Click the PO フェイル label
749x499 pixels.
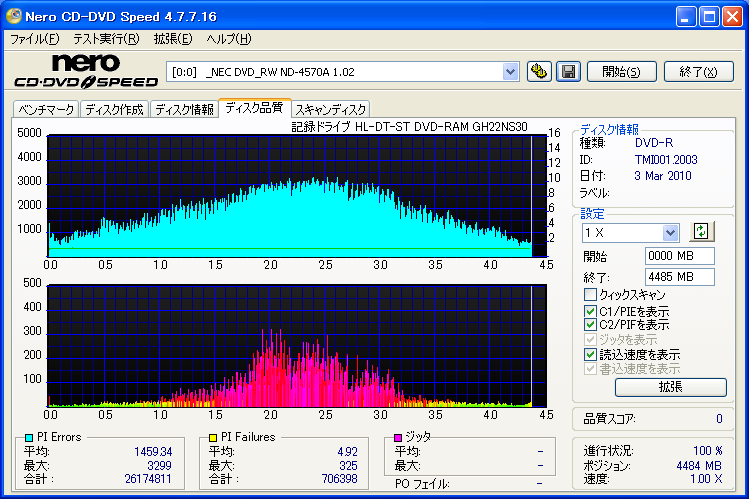tap(422, 484)
